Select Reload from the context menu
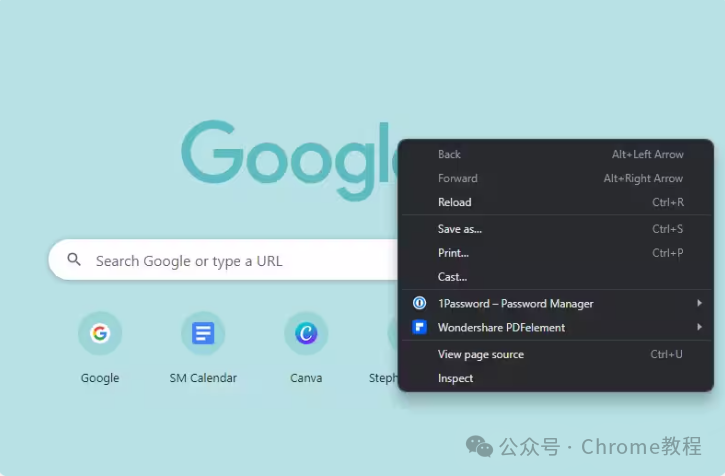 (556, 202)
